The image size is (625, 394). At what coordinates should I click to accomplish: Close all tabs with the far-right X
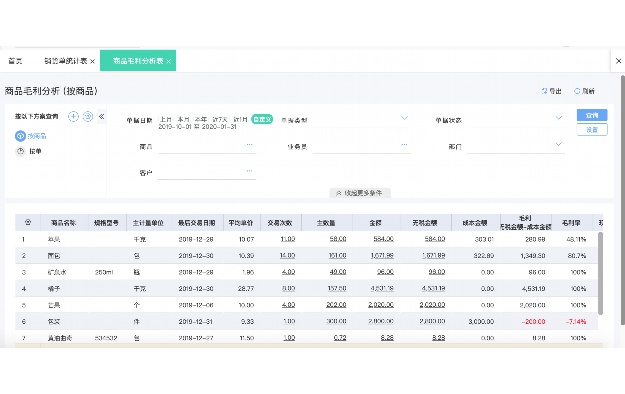618,61
